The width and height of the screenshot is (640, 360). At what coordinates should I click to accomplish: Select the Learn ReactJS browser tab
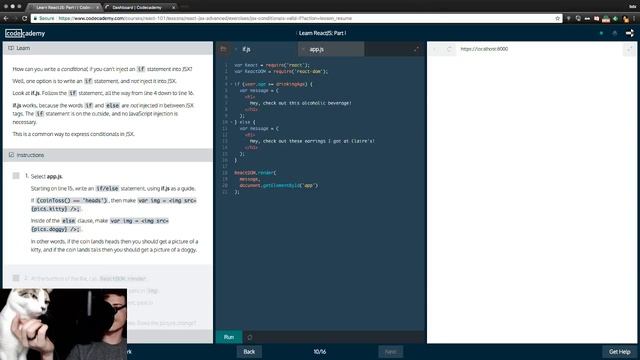click(x=63, y=7)
